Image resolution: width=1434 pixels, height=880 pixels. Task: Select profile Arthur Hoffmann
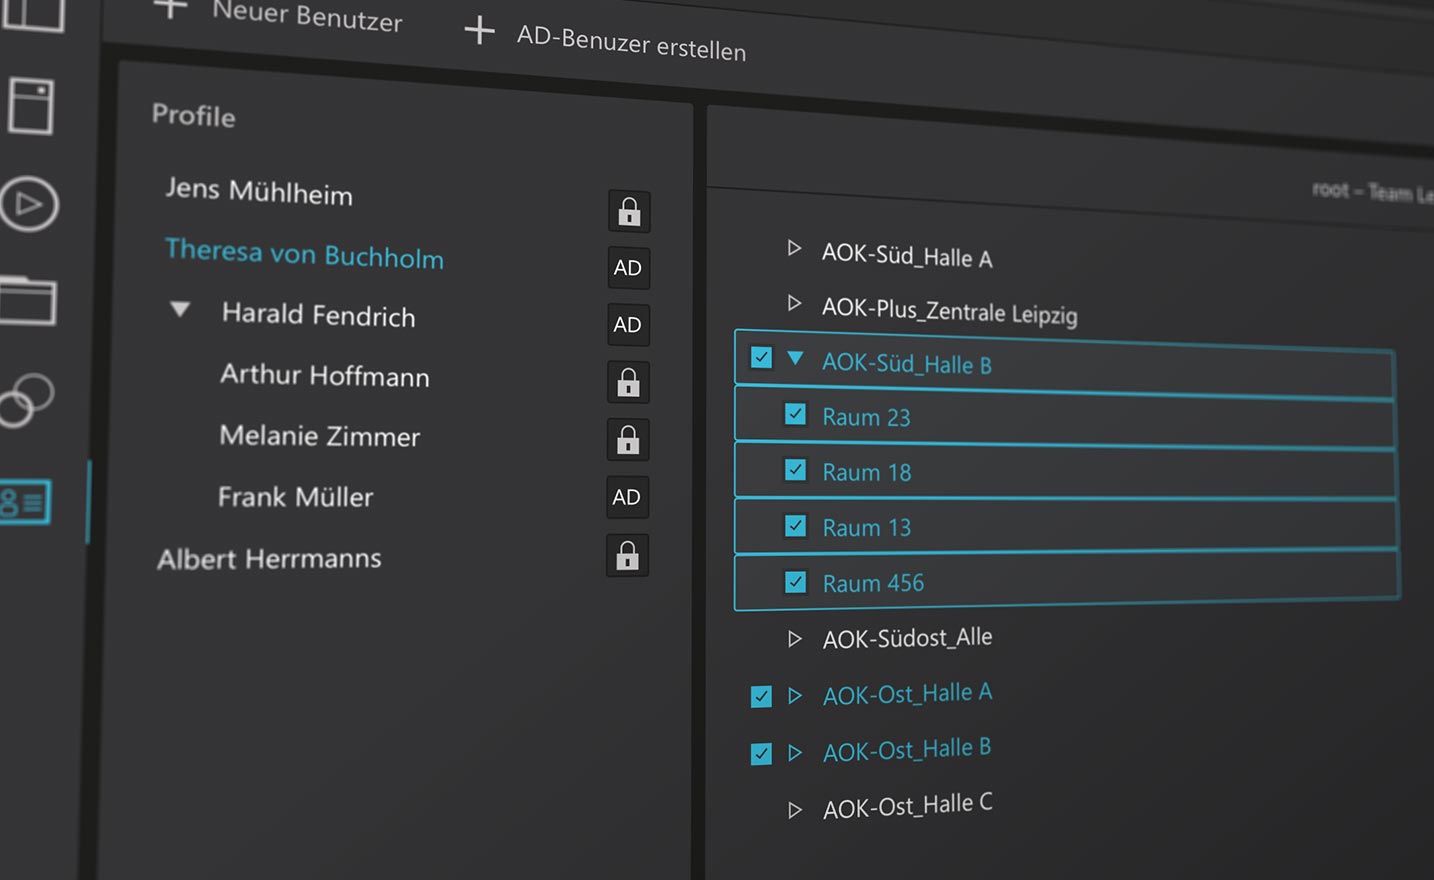click(324, 375)
